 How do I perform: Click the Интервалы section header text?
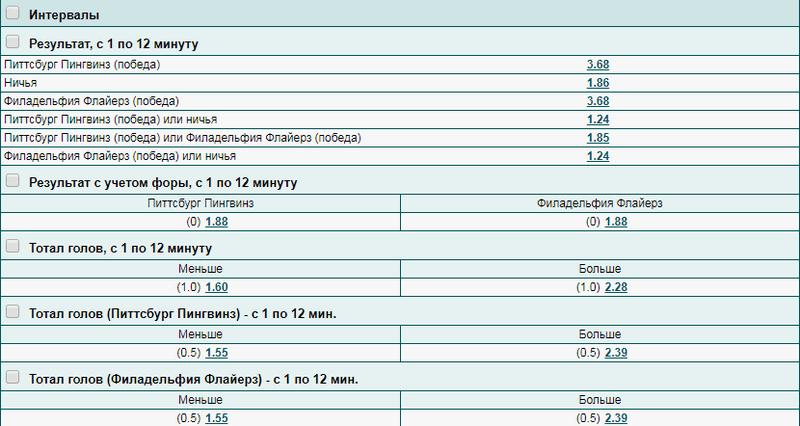pyautogui.click(x=64, y=15)
